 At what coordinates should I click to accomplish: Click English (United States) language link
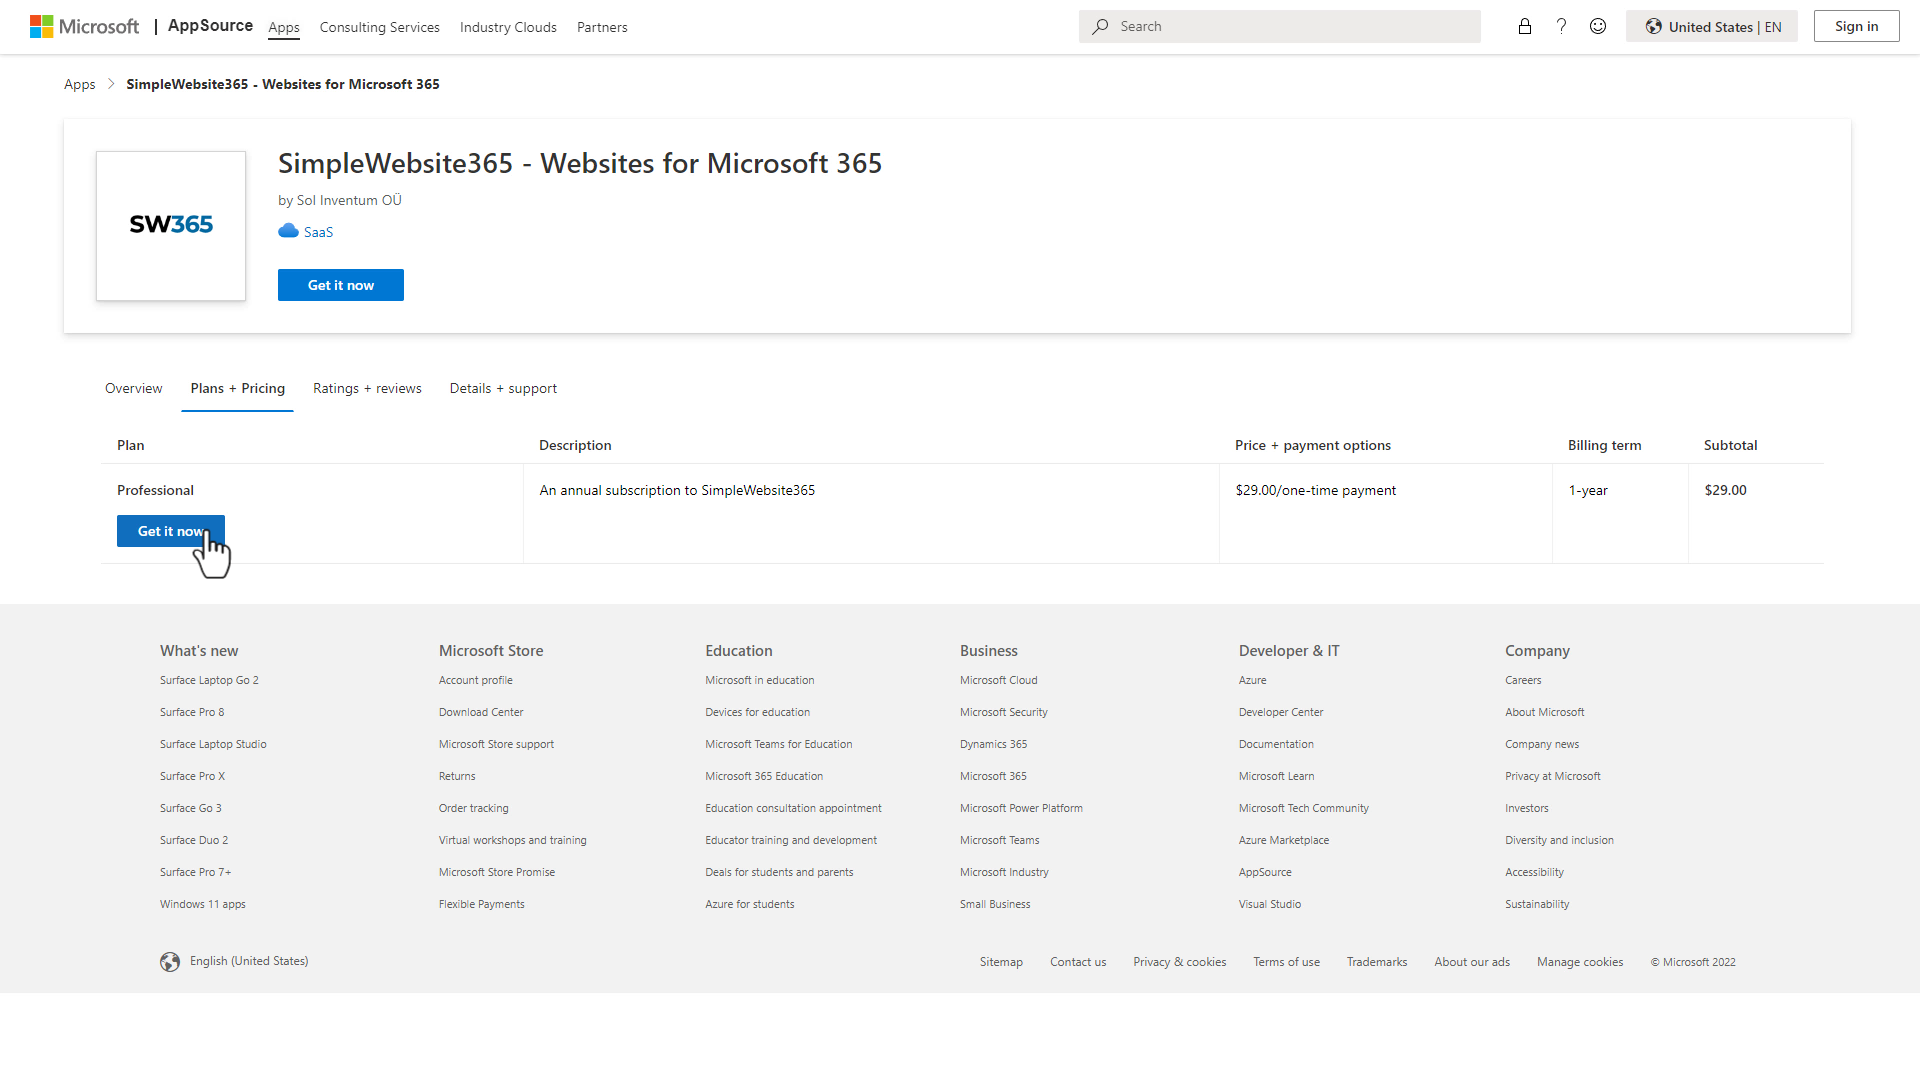pos(249,961)
